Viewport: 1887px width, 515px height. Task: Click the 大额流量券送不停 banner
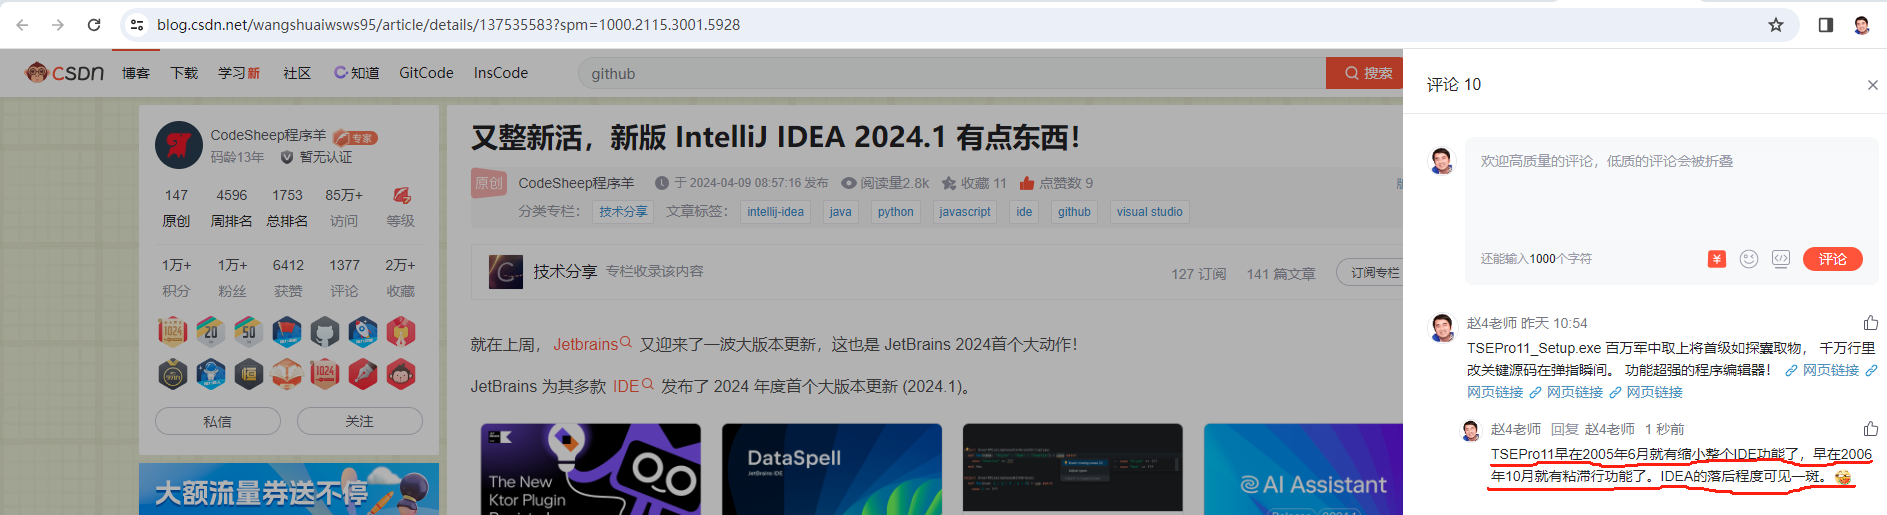pyautogui.click(x=289, y=489)
